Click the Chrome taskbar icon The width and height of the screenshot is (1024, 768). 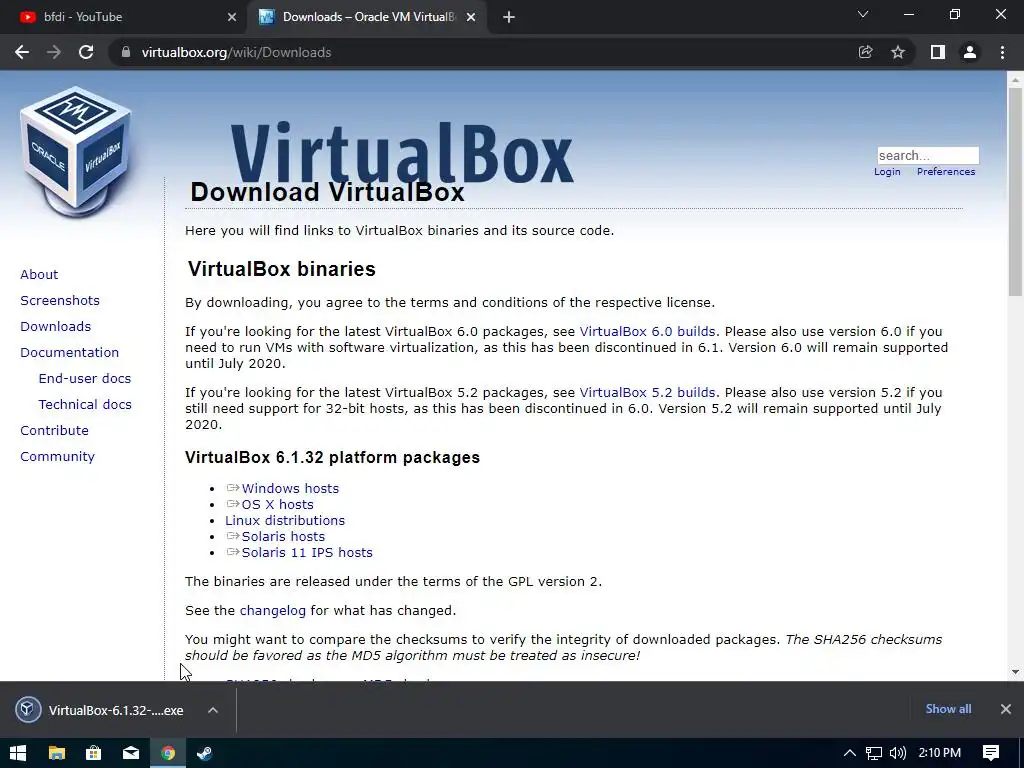(x=168, y=753)
